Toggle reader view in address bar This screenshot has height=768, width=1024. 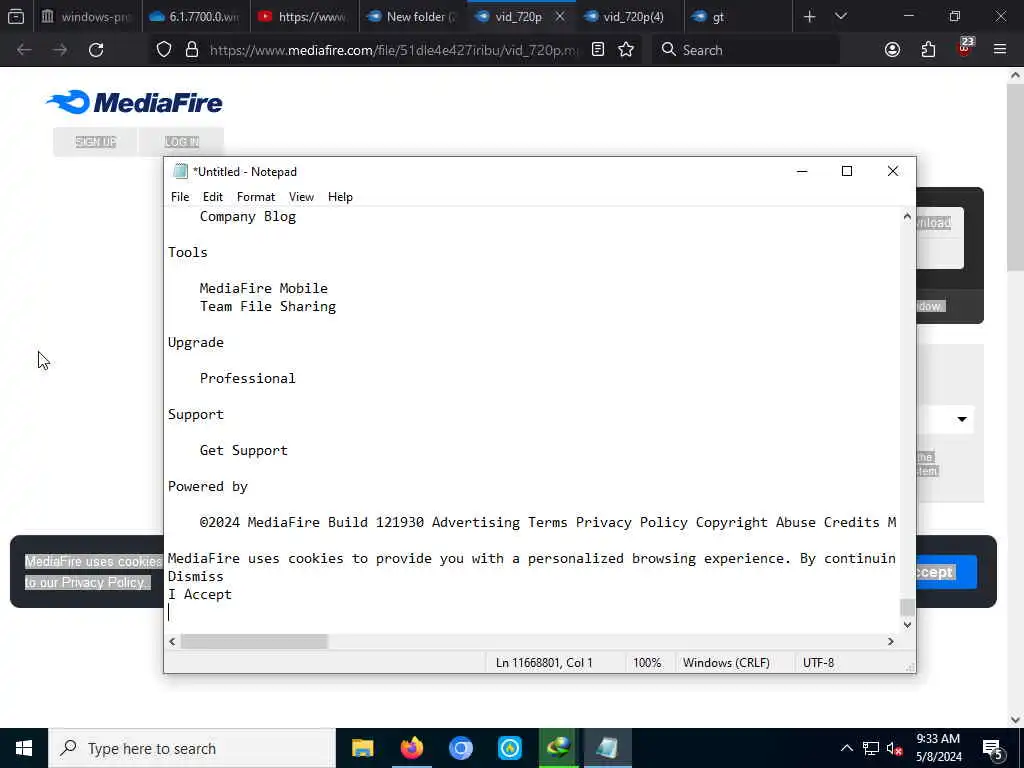[598, 50]
